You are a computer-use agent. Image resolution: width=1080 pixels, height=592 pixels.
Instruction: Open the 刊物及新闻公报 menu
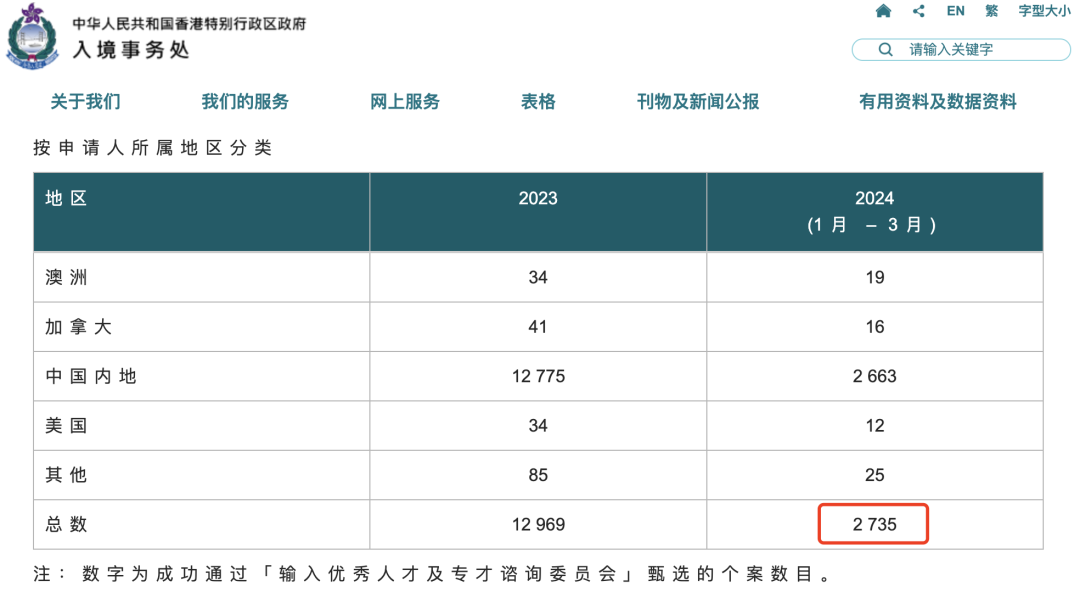pos(698,102)
